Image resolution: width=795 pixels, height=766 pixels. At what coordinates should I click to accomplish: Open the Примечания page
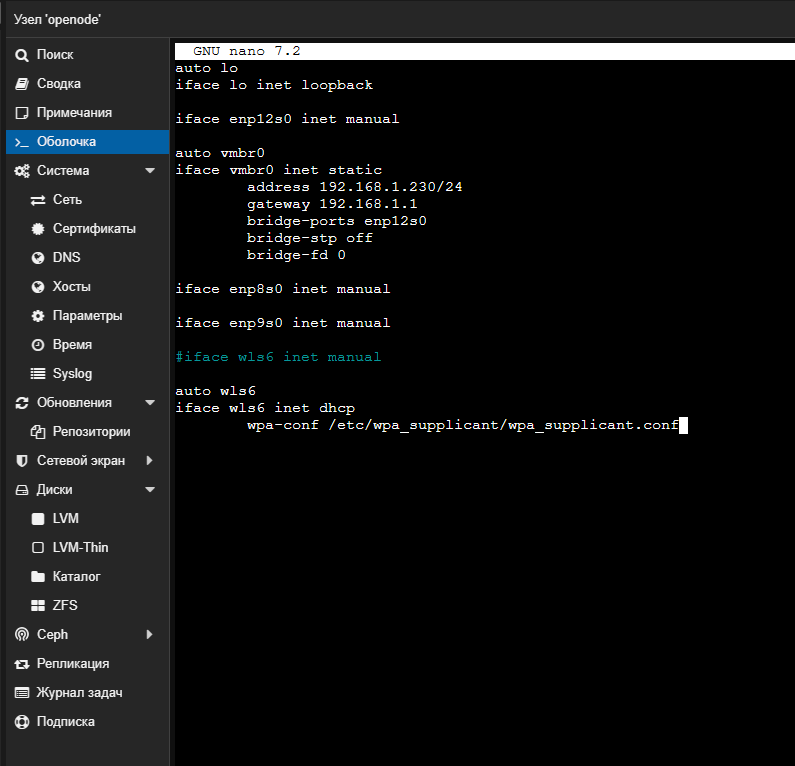[75, 113]
